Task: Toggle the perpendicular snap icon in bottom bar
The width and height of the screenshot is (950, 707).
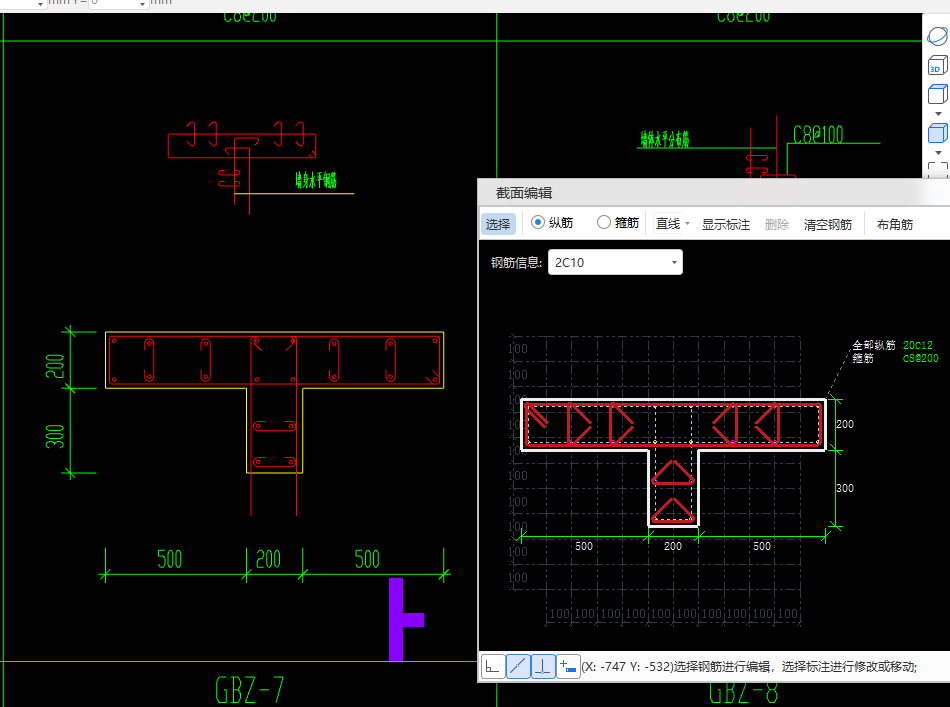Action: (543, 666)
